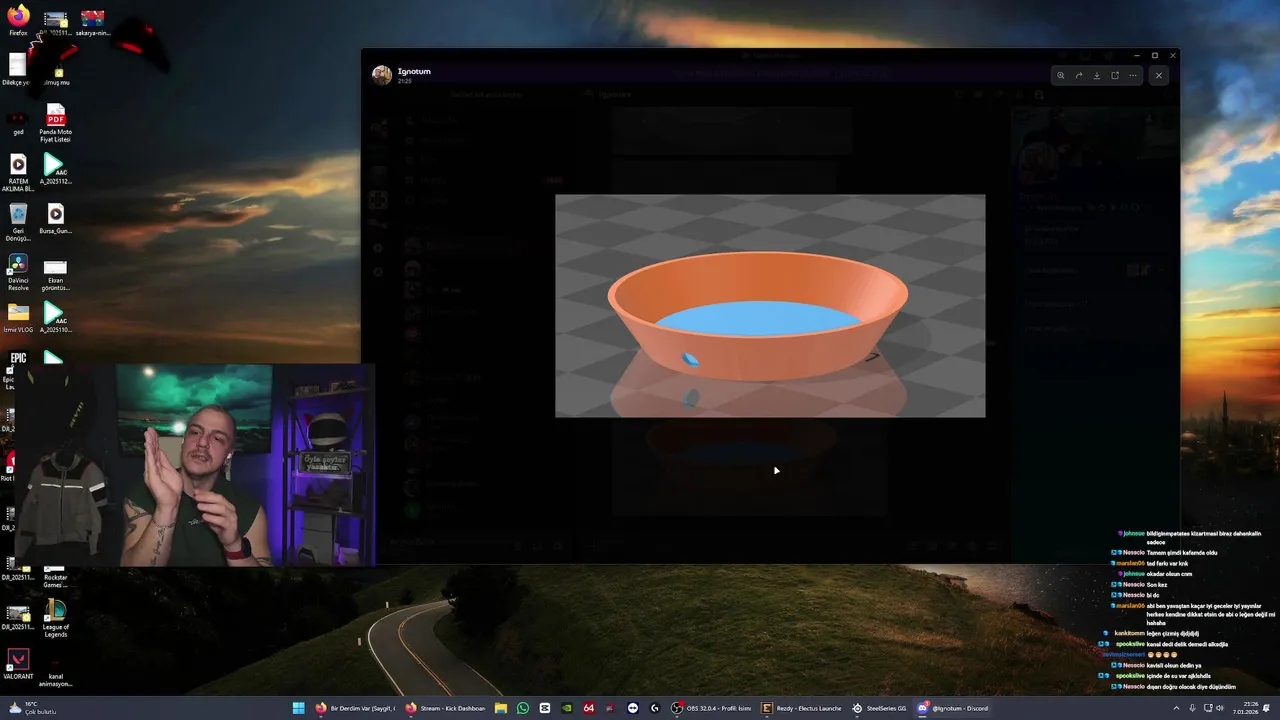Screen dimensions: 1280x720
Task: Click the Ignotum username in viewer
Action: tap(414, 71)
